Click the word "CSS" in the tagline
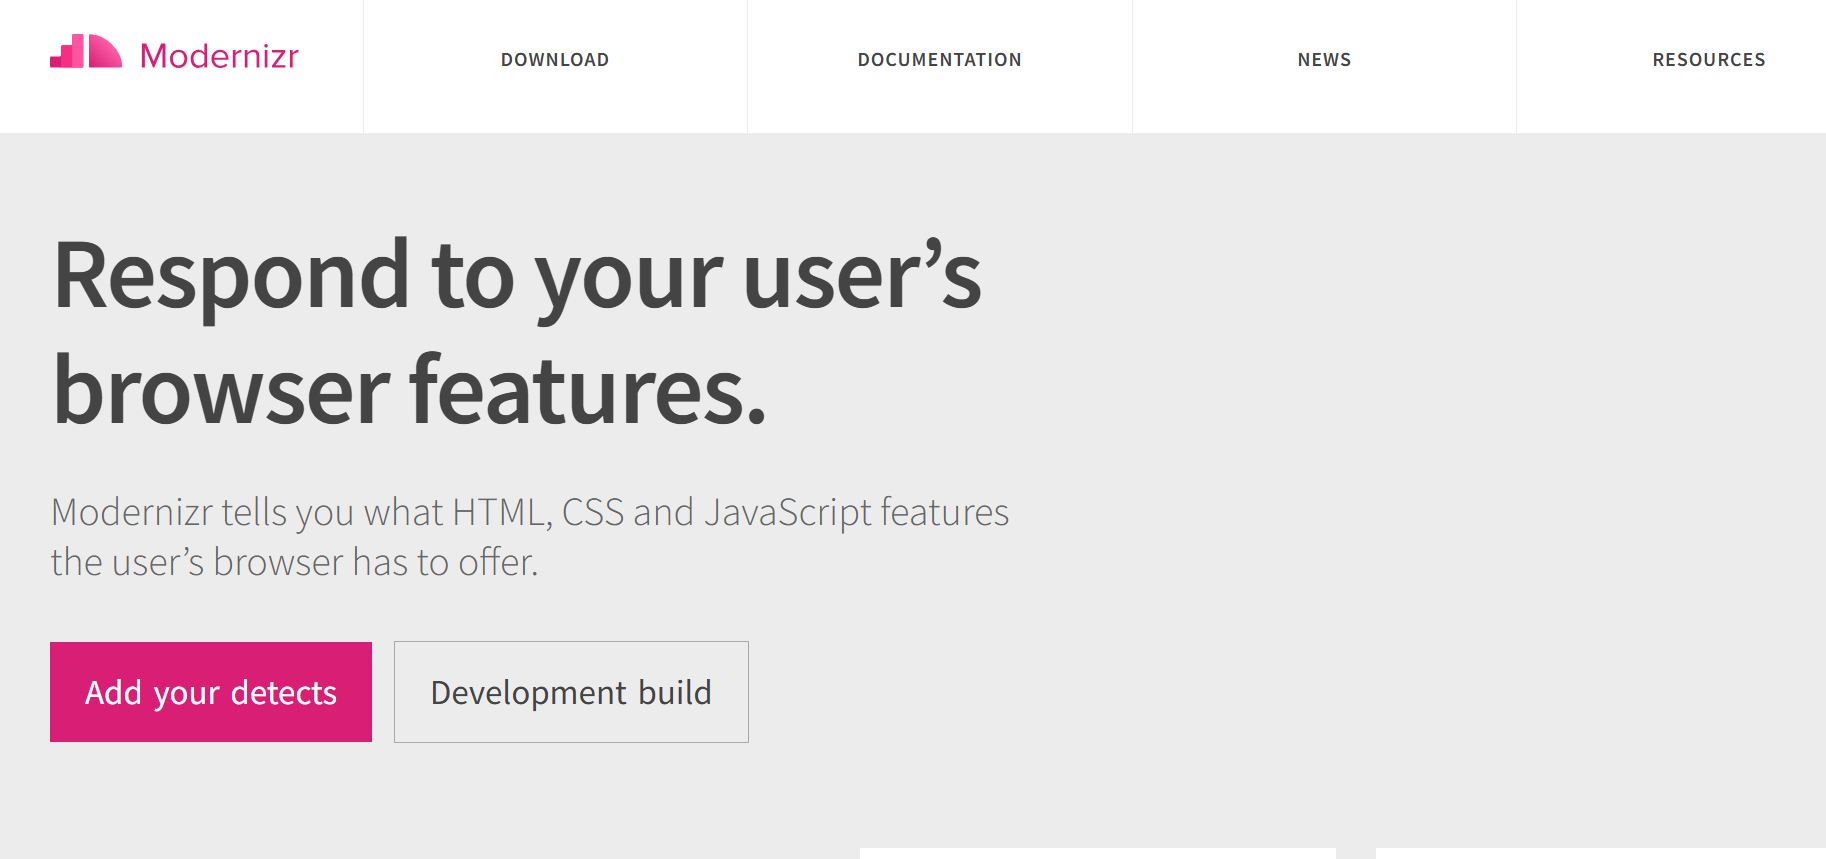 pyautogui.click(x=592, y=512)
